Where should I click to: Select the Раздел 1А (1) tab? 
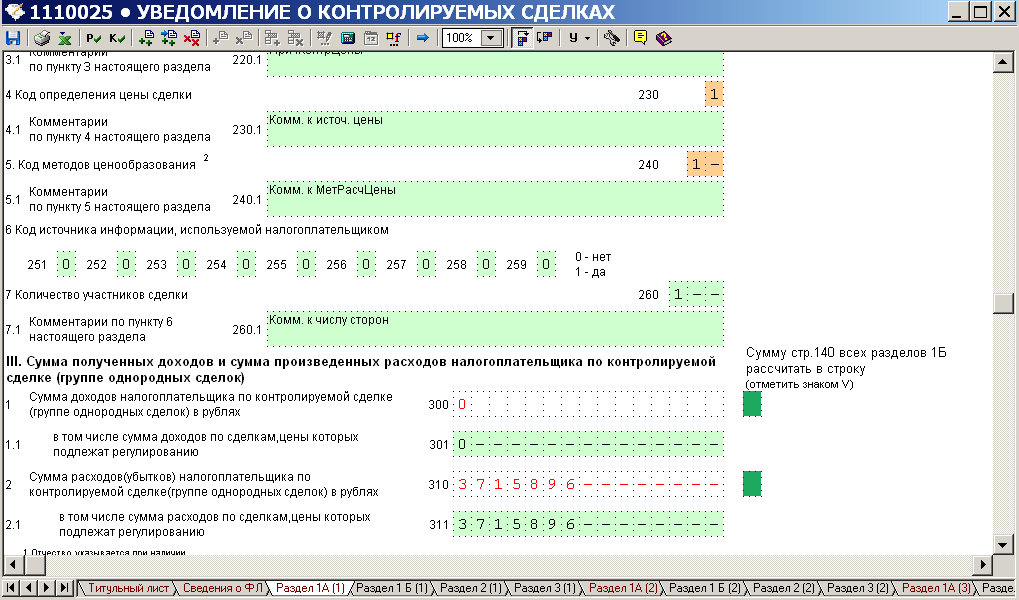point(310,588)
